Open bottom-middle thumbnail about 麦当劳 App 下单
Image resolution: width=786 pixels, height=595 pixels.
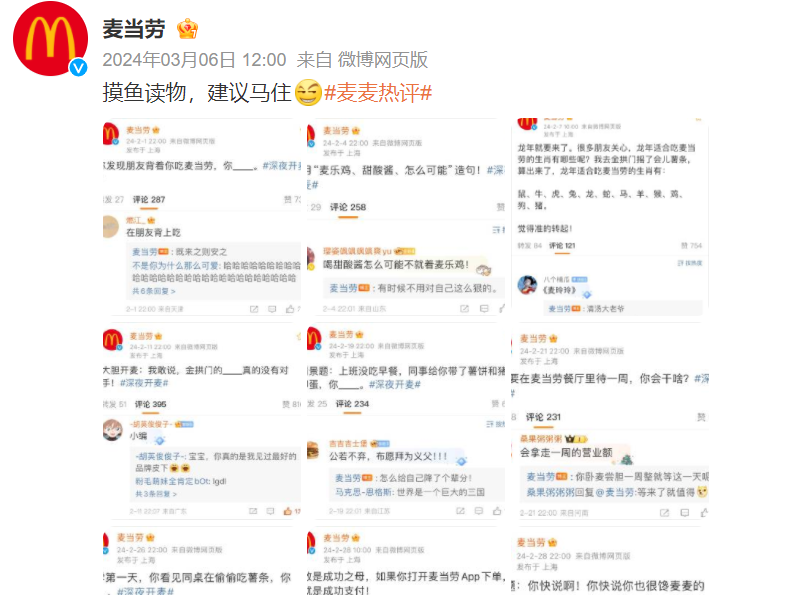(406, 561)
